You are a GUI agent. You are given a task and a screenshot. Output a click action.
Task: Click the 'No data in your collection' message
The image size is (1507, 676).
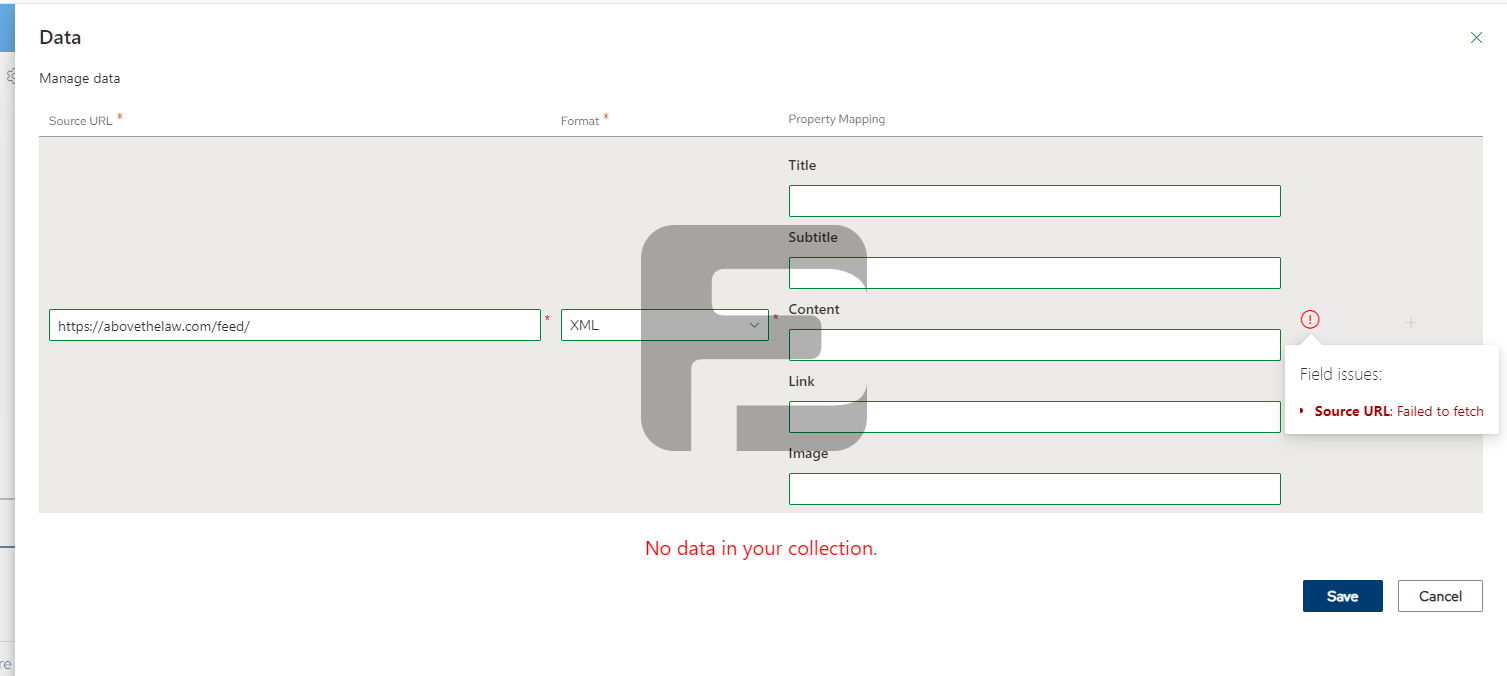[761, 548]
